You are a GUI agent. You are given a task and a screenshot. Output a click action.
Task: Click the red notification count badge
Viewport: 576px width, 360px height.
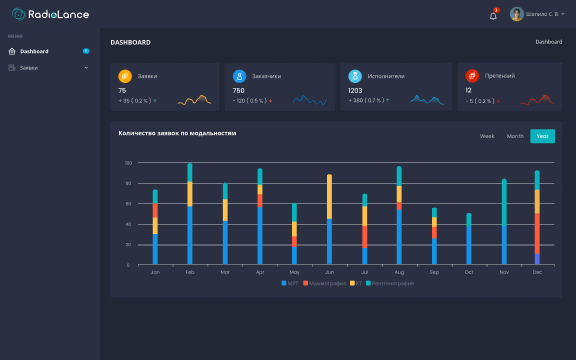pos(496,10)
